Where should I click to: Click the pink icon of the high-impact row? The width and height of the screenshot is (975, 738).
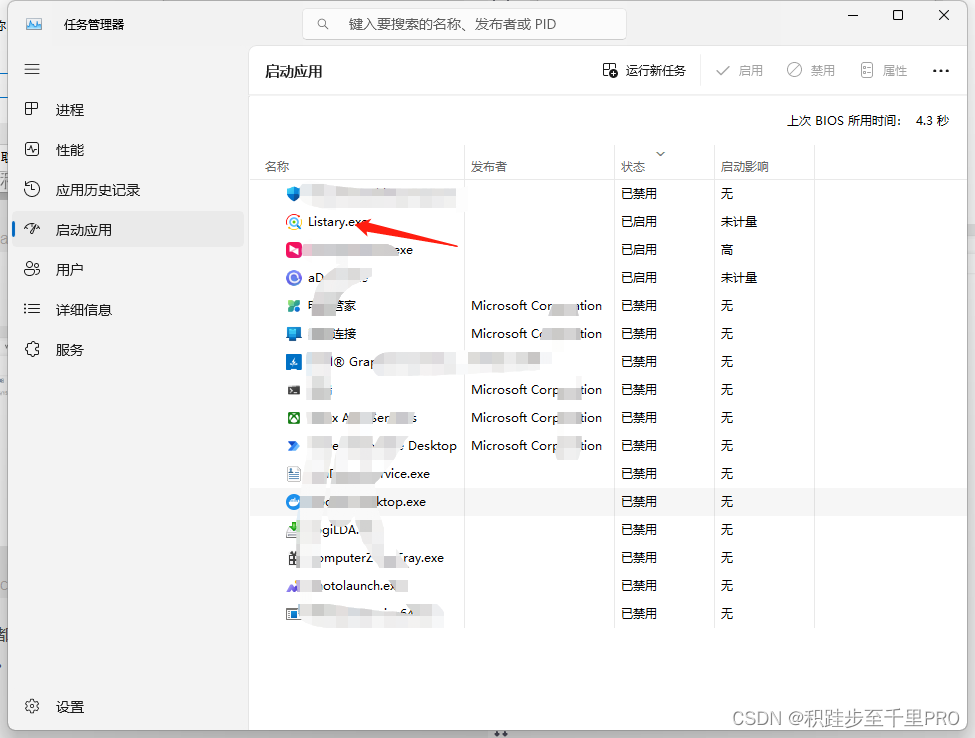tap(293, 249)
